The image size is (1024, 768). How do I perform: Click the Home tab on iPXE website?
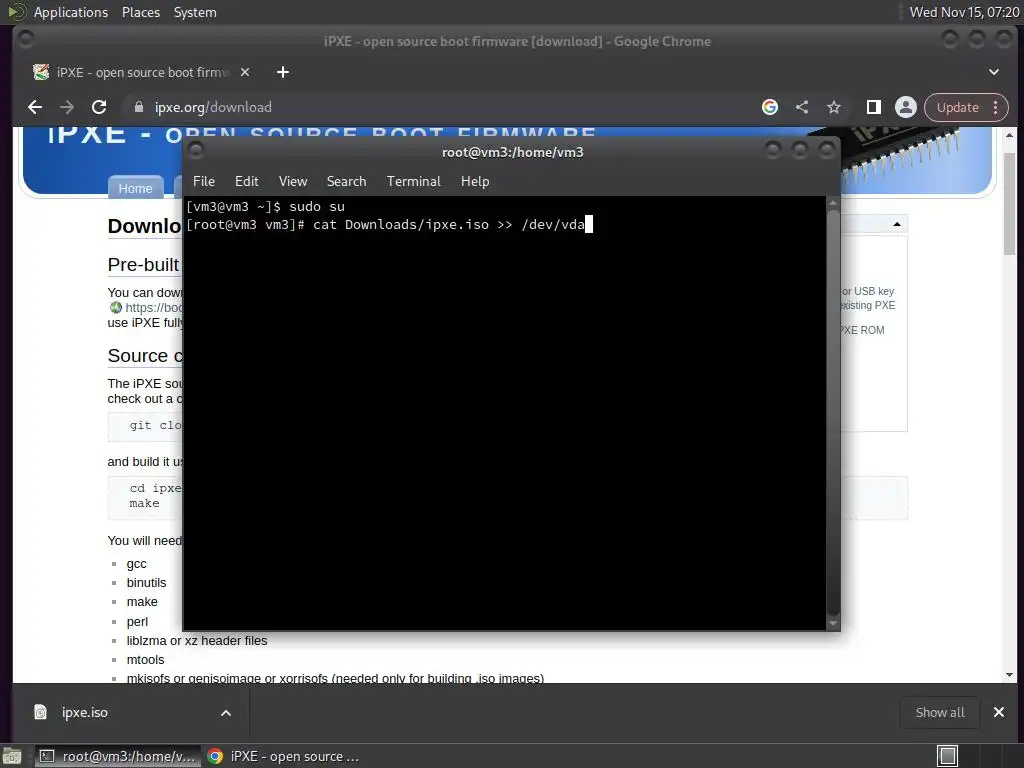tap(135, 188)
